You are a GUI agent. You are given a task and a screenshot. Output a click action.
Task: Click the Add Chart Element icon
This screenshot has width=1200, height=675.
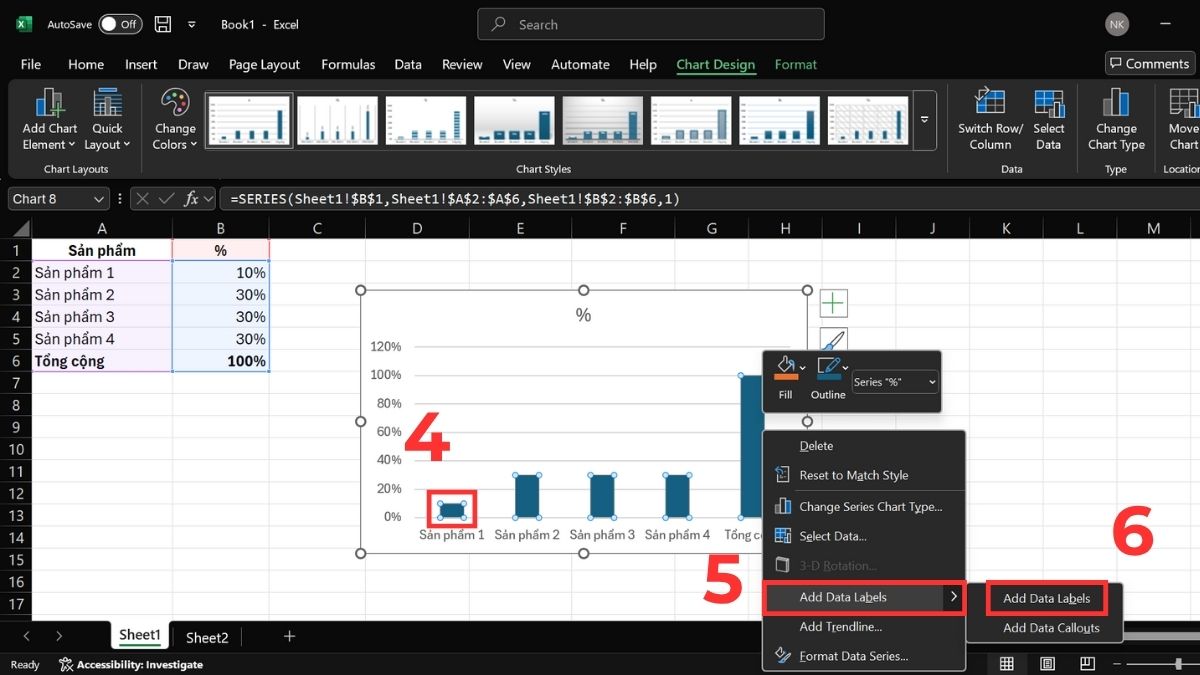coord(49,103)
